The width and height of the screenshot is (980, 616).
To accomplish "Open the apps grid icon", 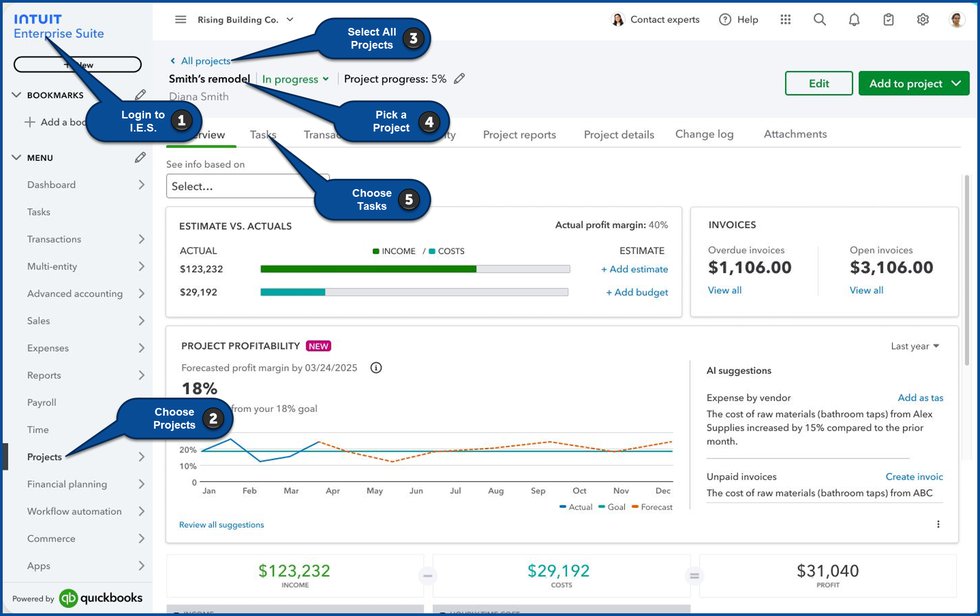I will (x=786, y=19).
